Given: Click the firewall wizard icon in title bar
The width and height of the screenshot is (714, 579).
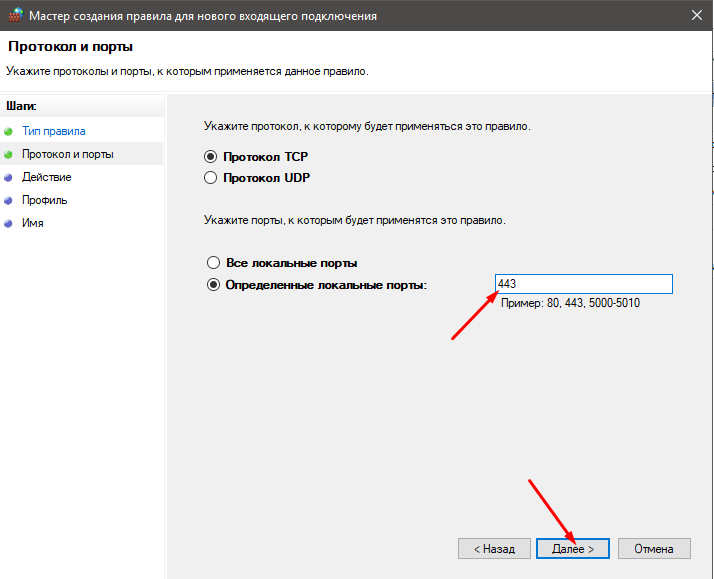Looking at the screenshot, I should coord(15,15).
